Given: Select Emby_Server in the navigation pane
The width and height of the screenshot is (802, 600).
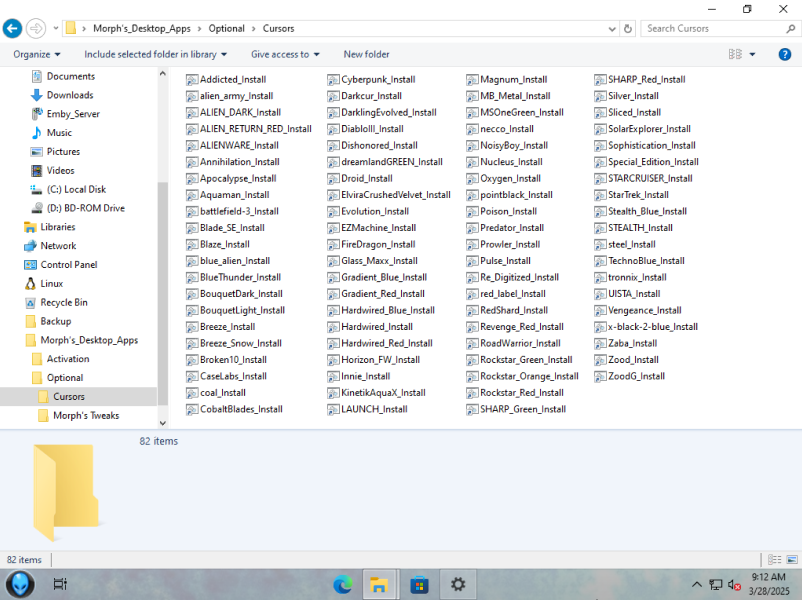Looking at the screenshot, I should pyautogui.click(x=73, y=114).
